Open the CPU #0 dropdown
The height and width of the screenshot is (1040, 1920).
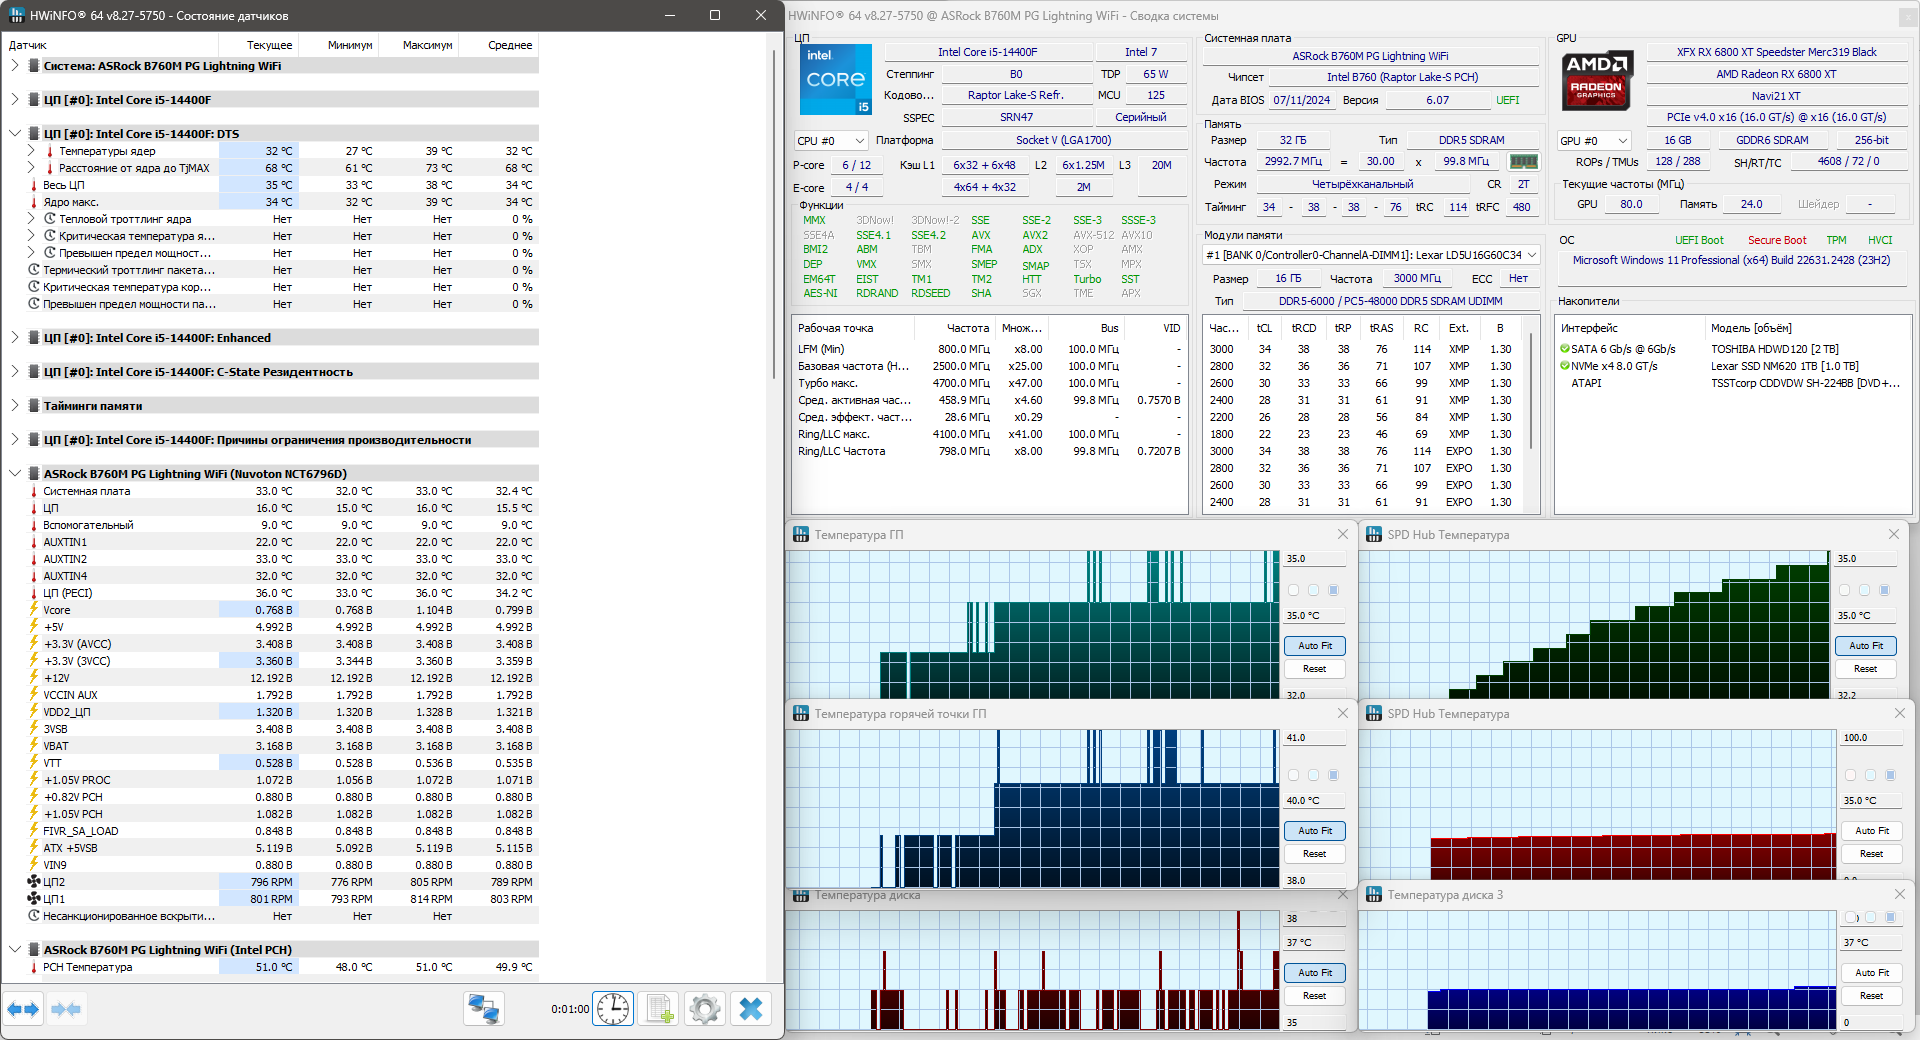pos(831,141)
